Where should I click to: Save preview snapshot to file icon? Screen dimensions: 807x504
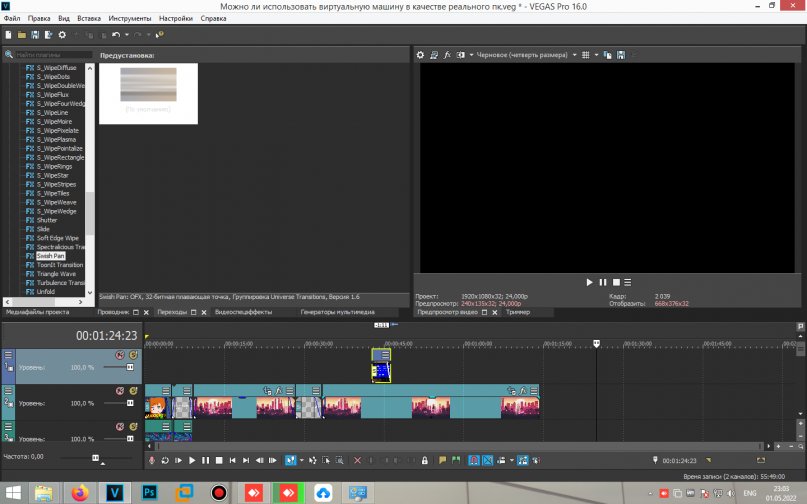[623, 55]
